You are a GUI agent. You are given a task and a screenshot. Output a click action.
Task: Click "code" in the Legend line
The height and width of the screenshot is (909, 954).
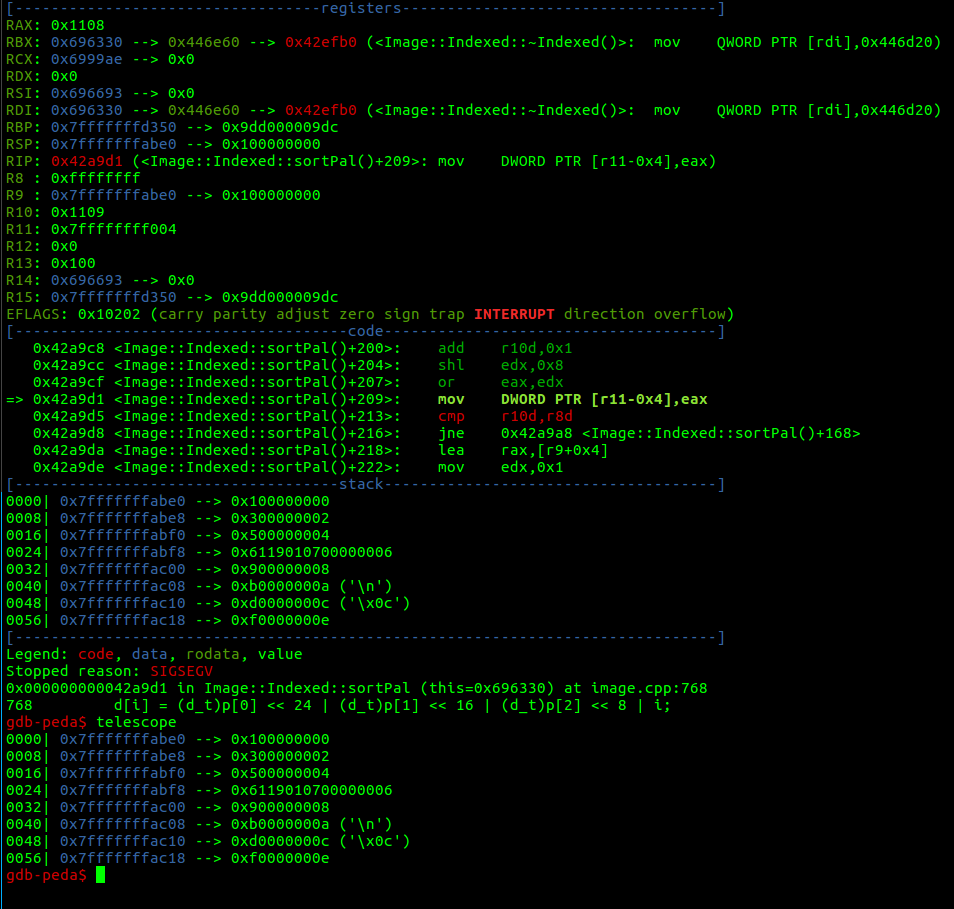pos(96,655)
